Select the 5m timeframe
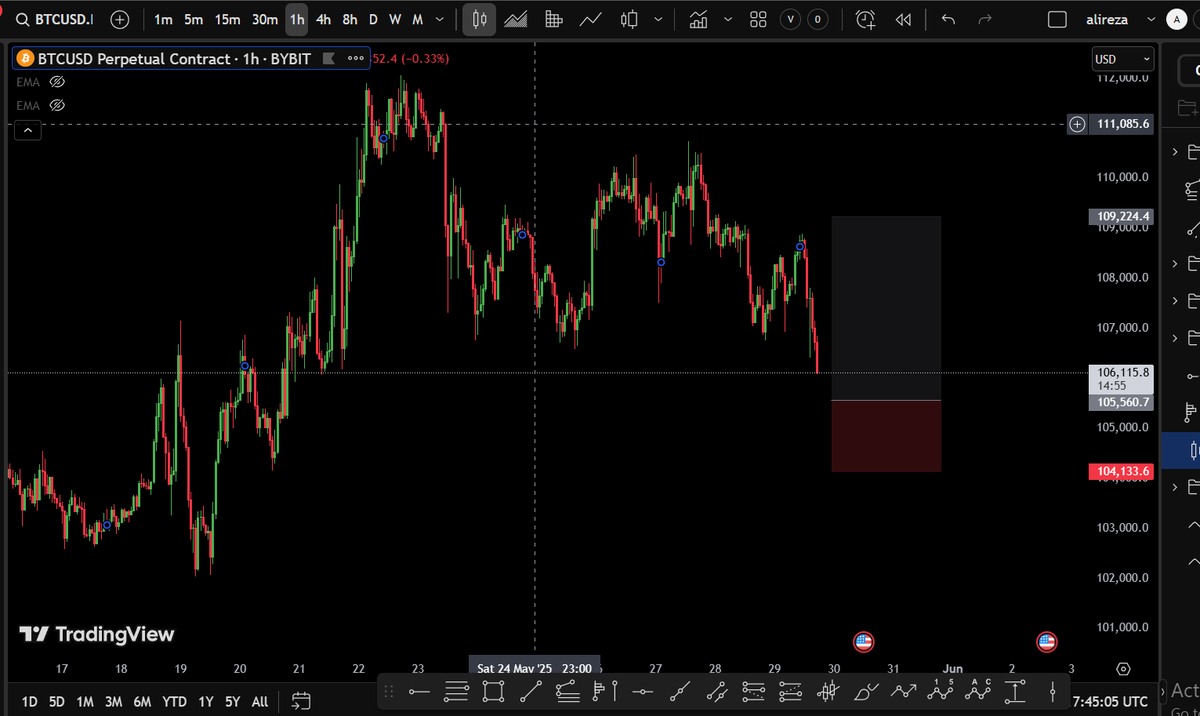Screen dimensions: 1200x716 193,20
